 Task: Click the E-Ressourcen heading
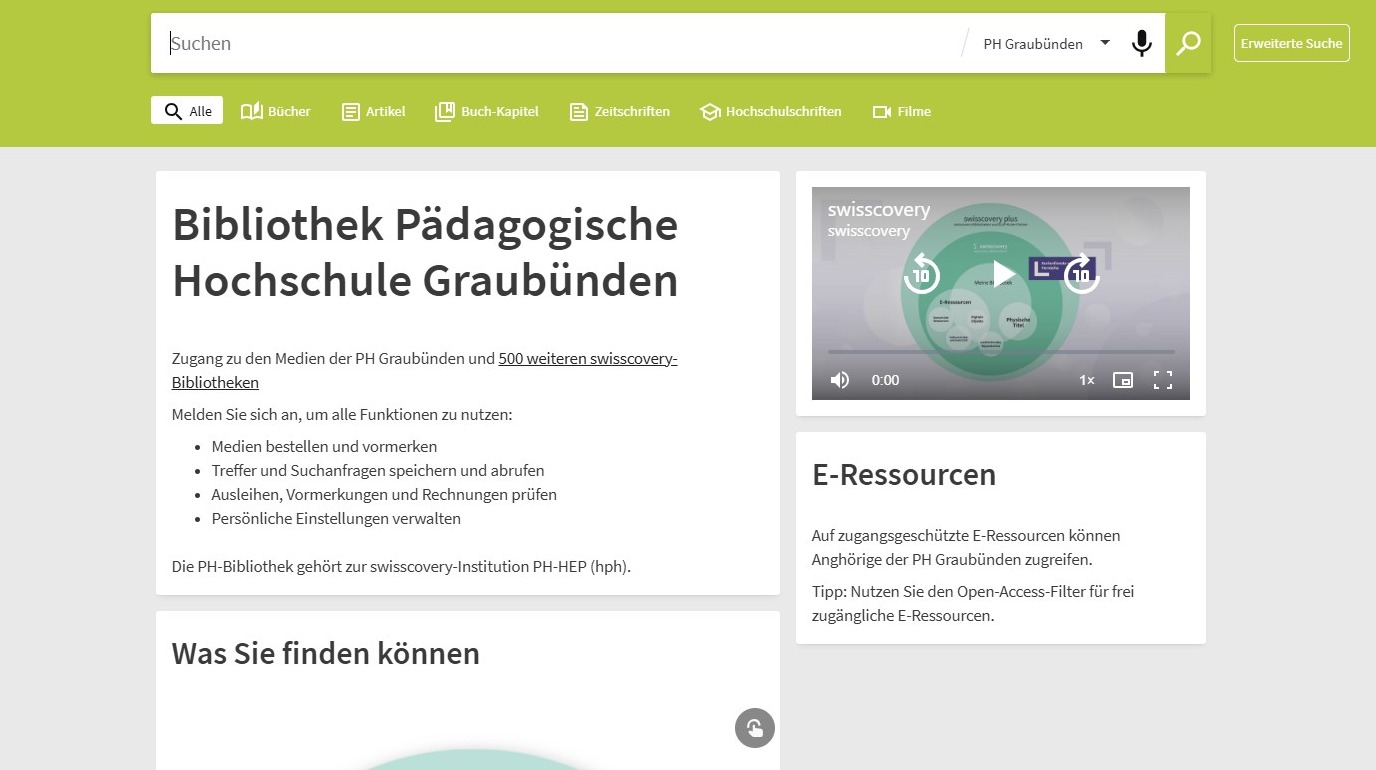[x=904, y=474]
